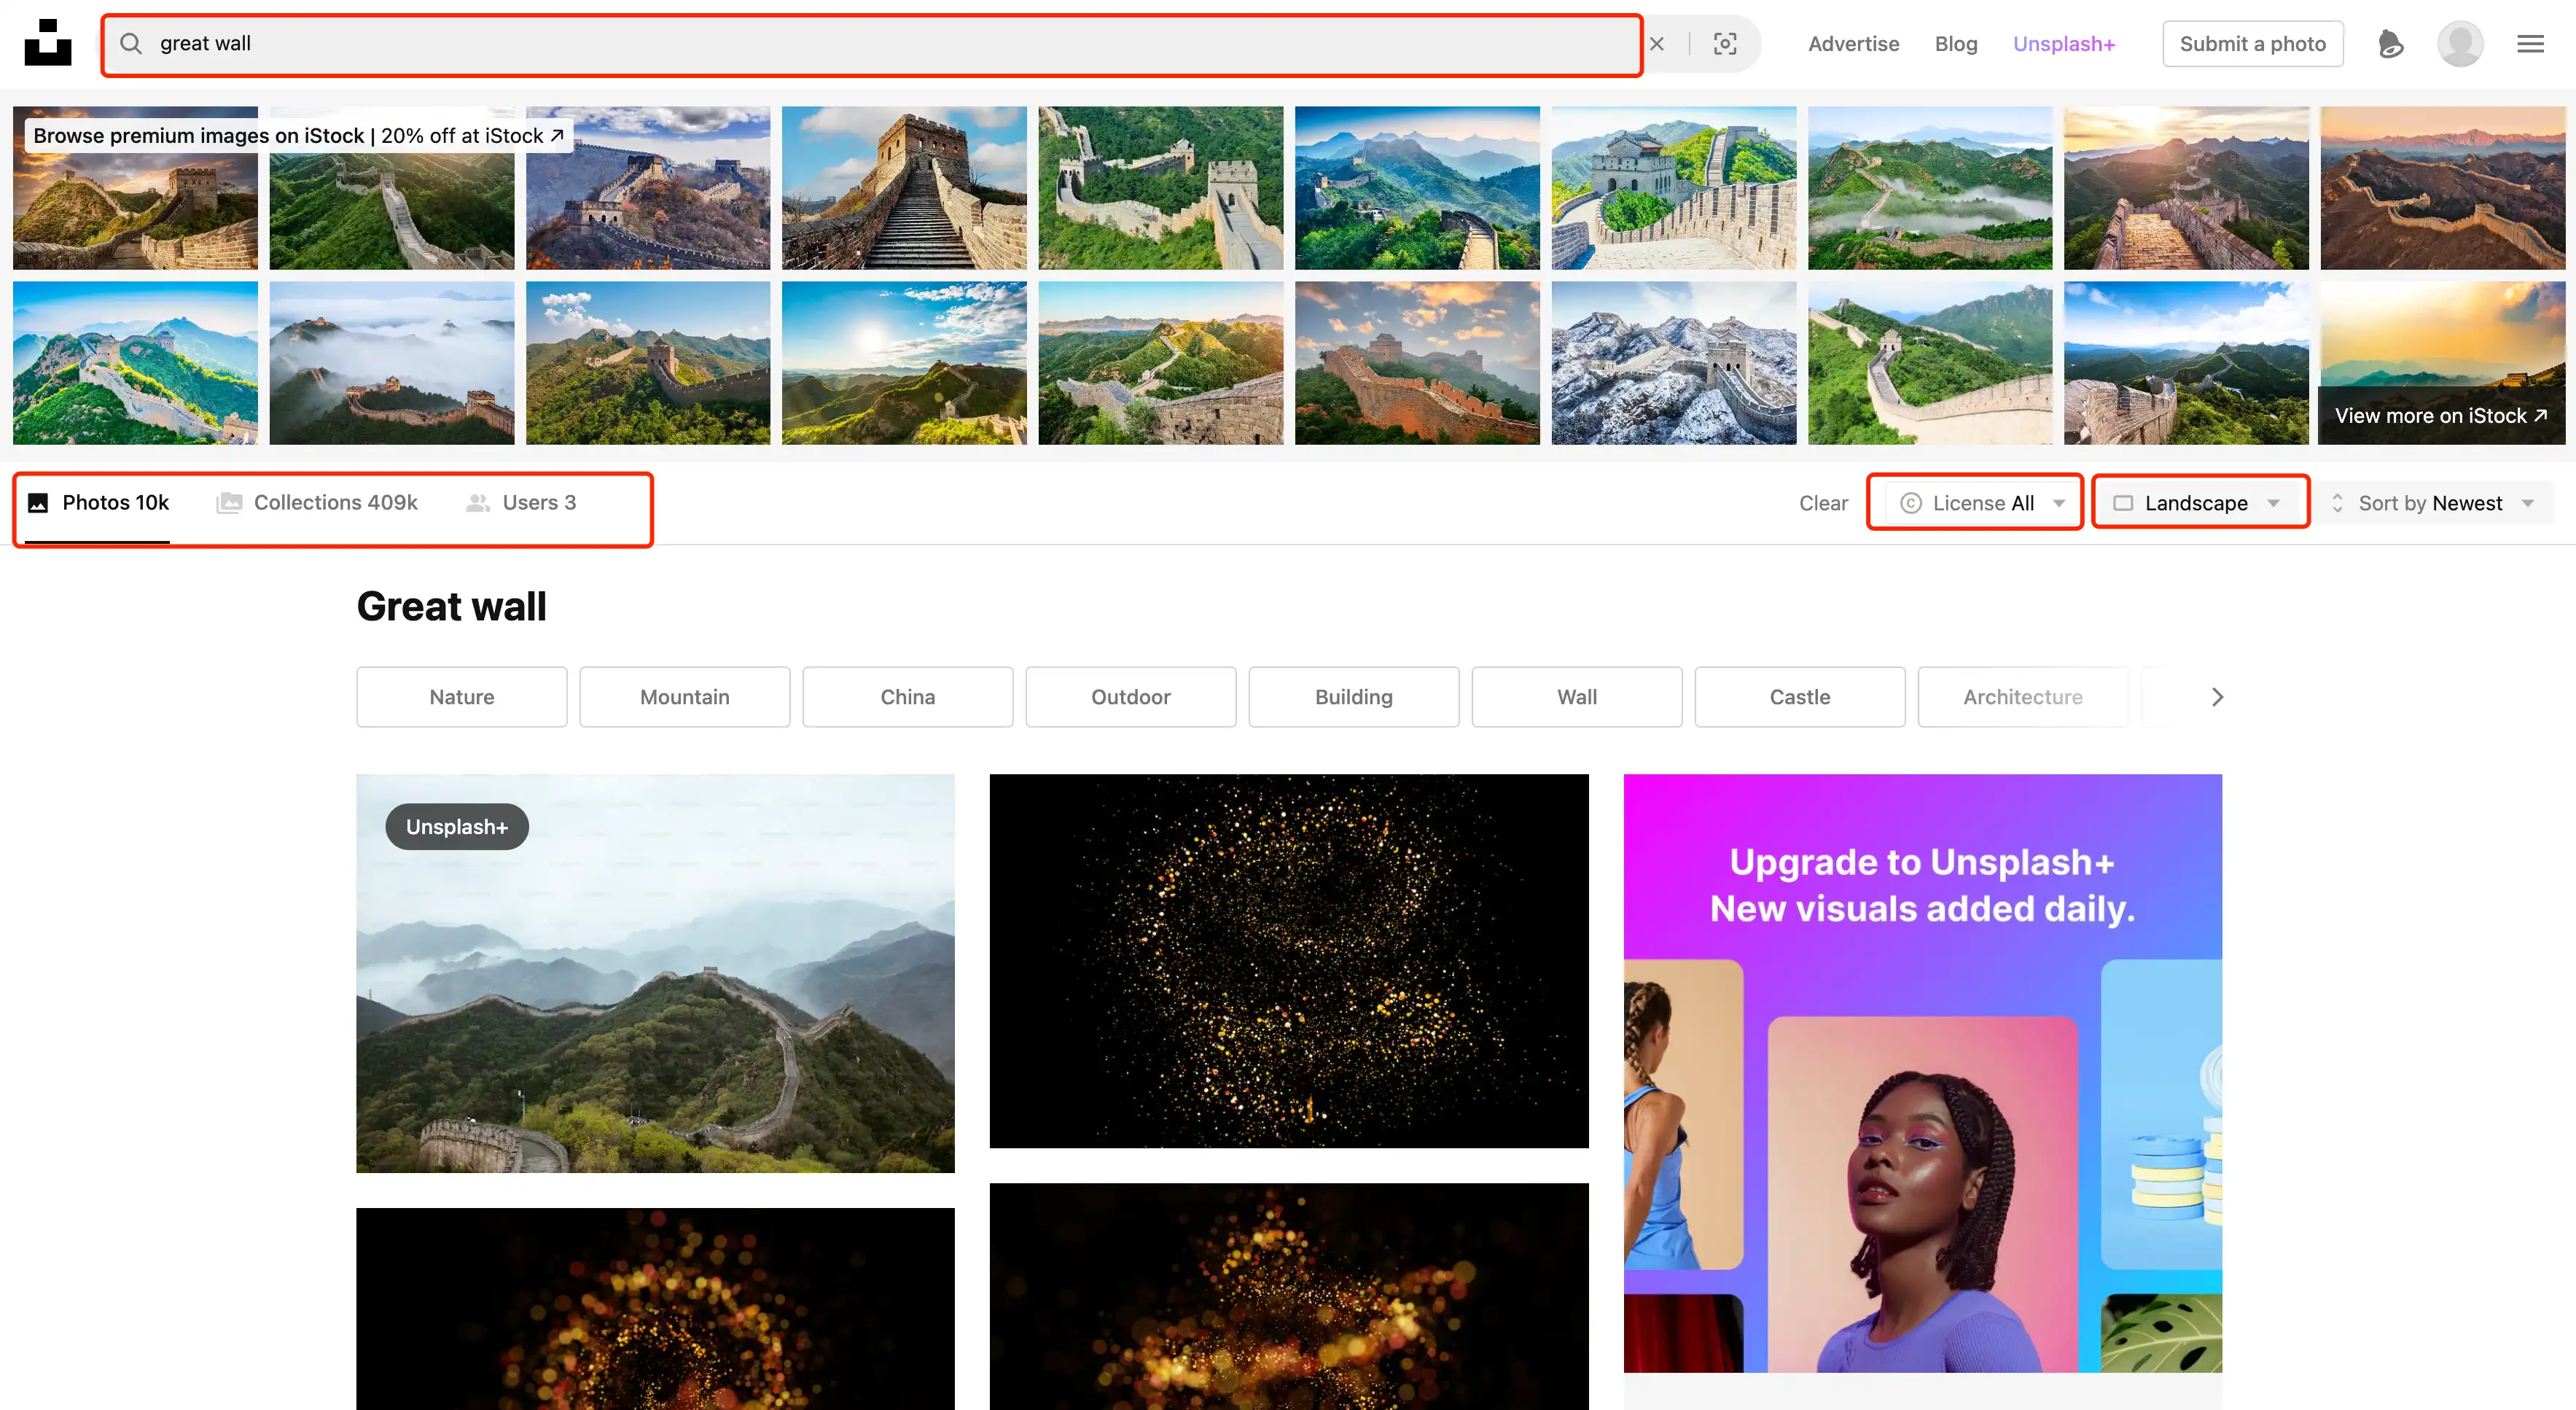Click the Great wall page heading
The width and height of the screenshot is (2576, 1410).
(x=451, y=606)
